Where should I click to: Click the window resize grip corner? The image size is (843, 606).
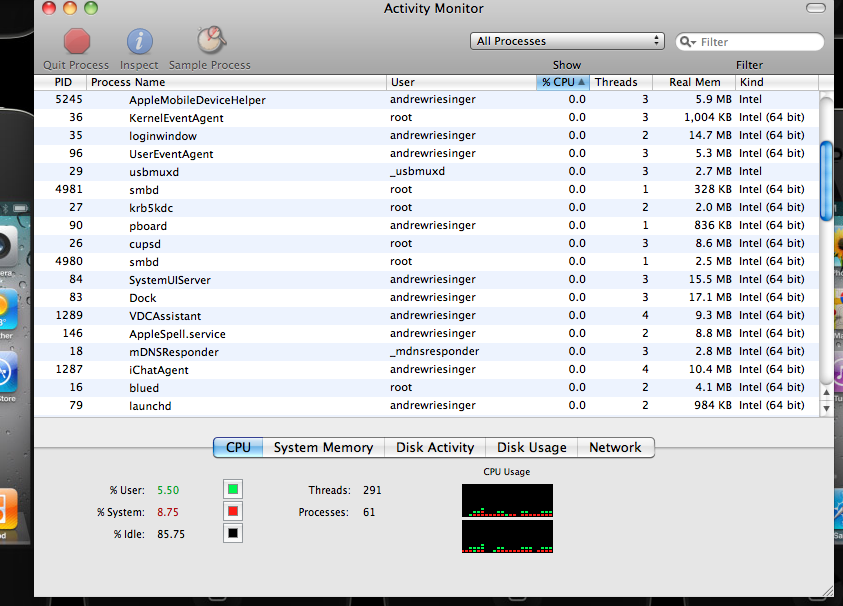coord(828,591)
